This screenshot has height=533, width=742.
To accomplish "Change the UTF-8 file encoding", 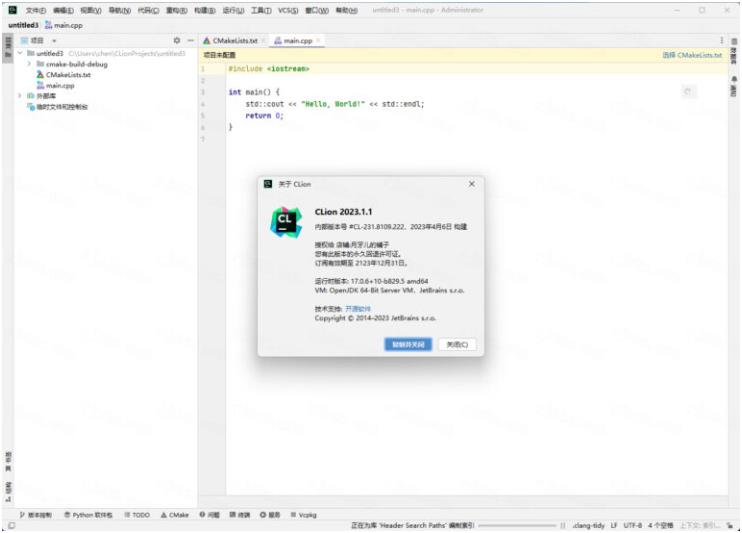I will click(x=633, y=525).
